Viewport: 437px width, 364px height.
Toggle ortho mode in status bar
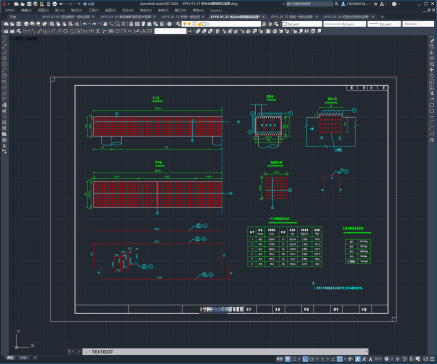[305, 359]
